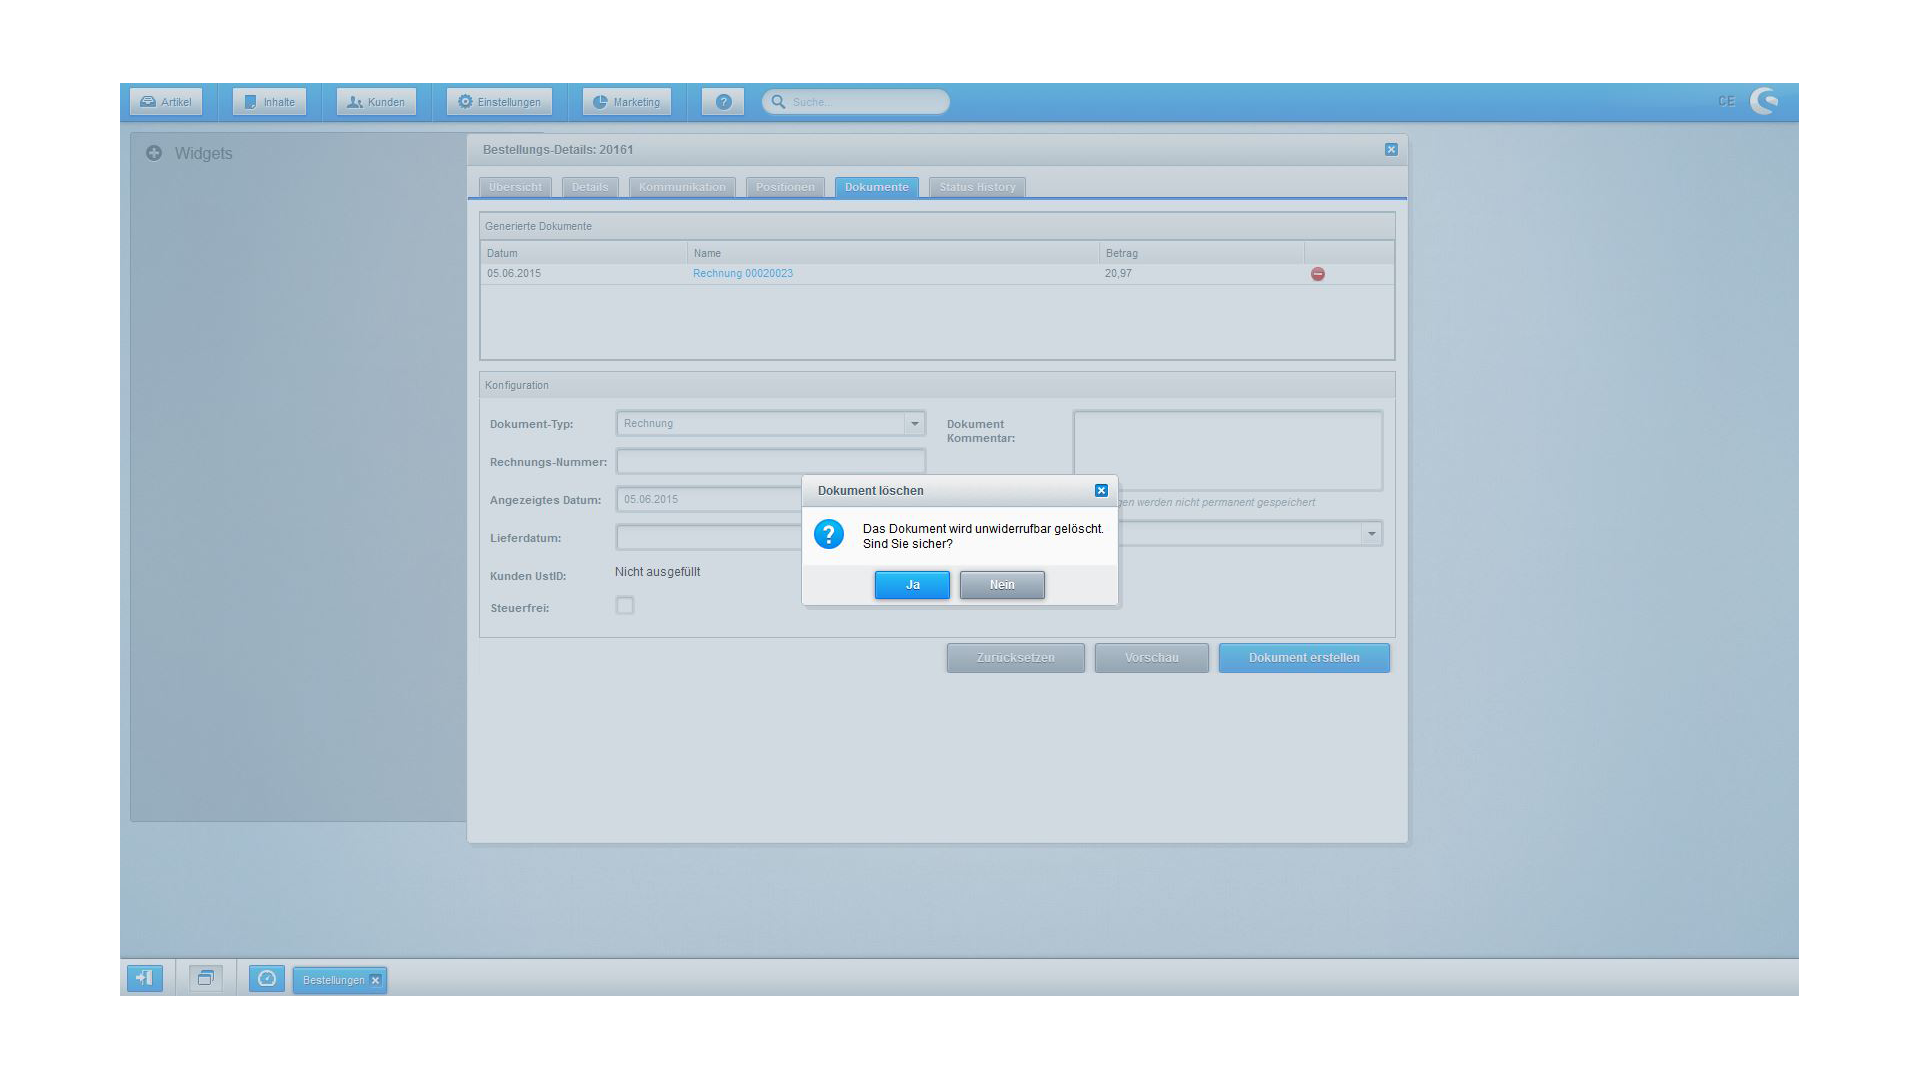The height and width of the screenshot is (1080, 1920).
Task: Click the Dokument erstellen button
Action: coord(1304,658)
